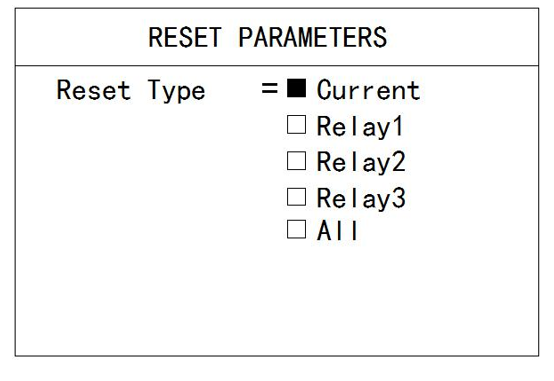Click the word RESET in the header

pos(185,37)
